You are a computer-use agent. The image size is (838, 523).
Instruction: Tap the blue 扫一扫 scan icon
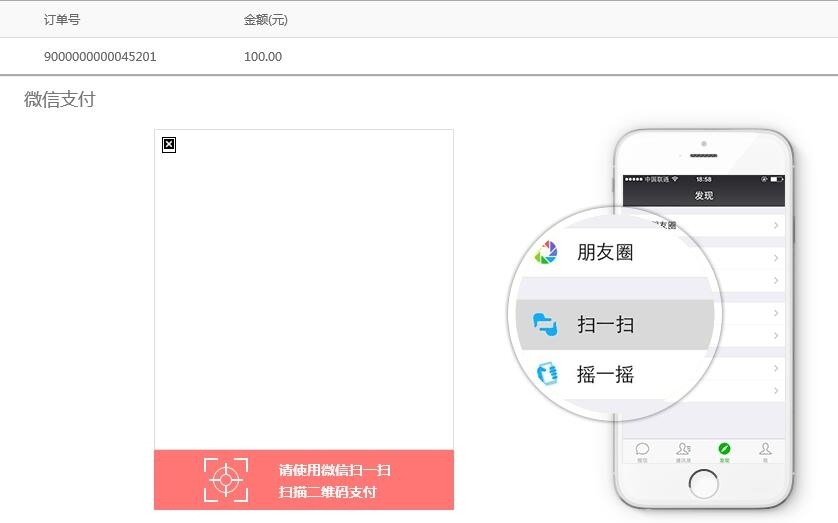coord(545,324)
